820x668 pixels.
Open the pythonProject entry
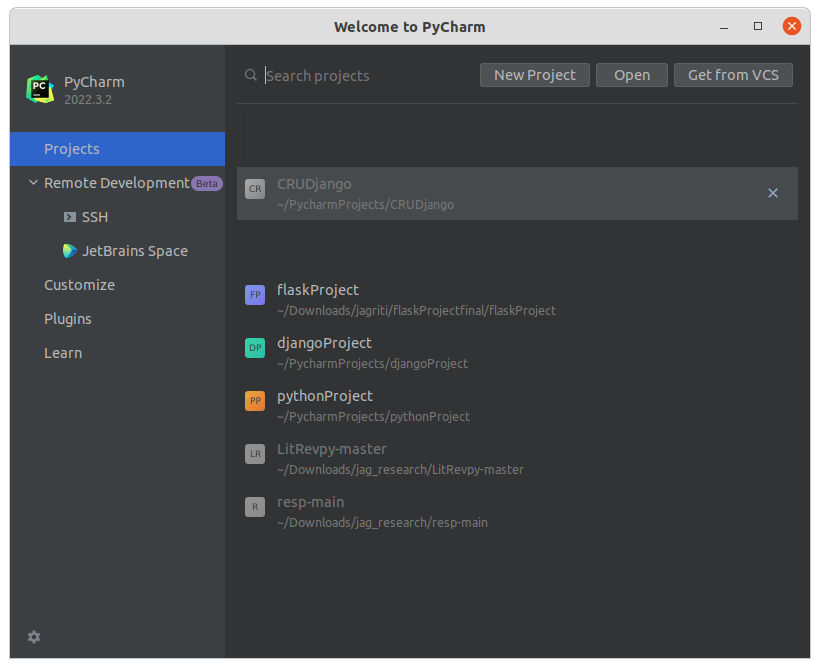517,405
